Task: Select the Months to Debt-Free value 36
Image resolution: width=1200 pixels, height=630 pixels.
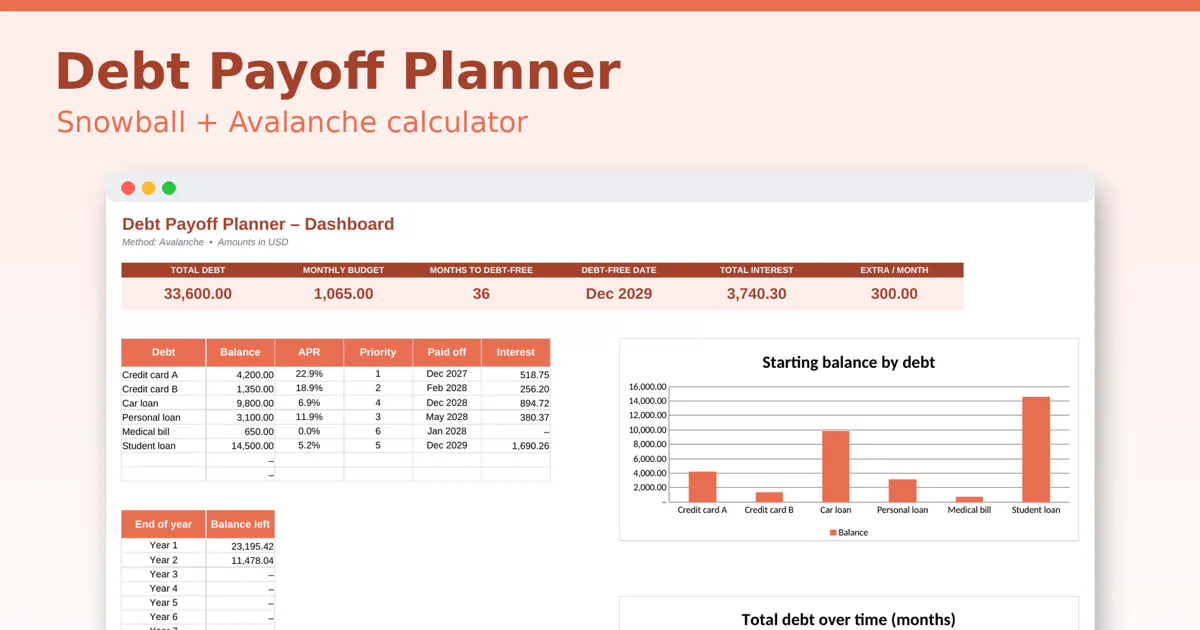Action: pos(481,294)
